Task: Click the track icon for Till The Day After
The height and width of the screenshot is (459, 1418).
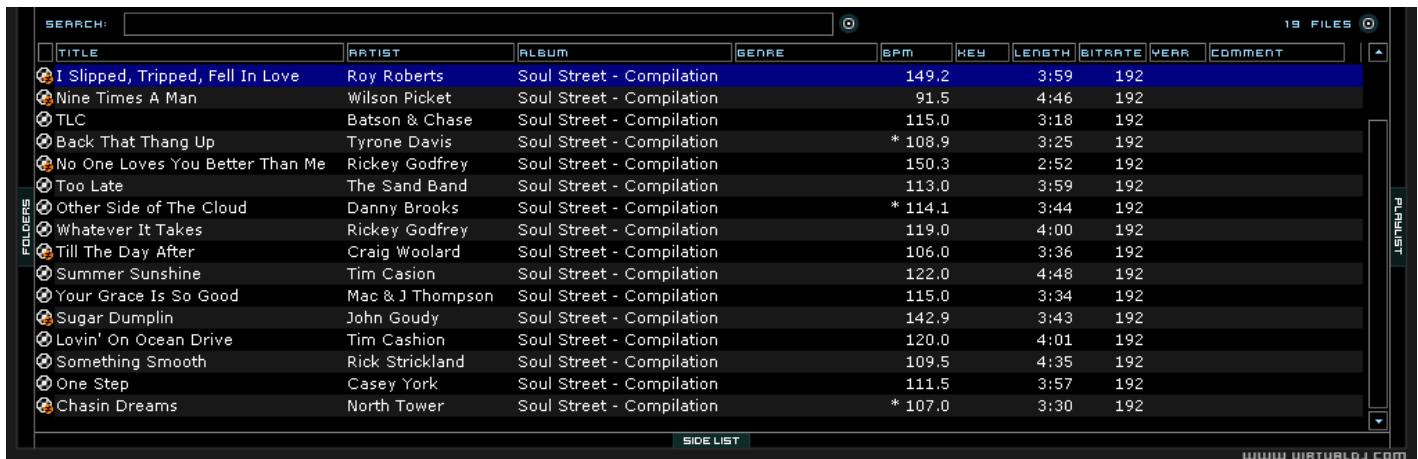Action: 44,252
